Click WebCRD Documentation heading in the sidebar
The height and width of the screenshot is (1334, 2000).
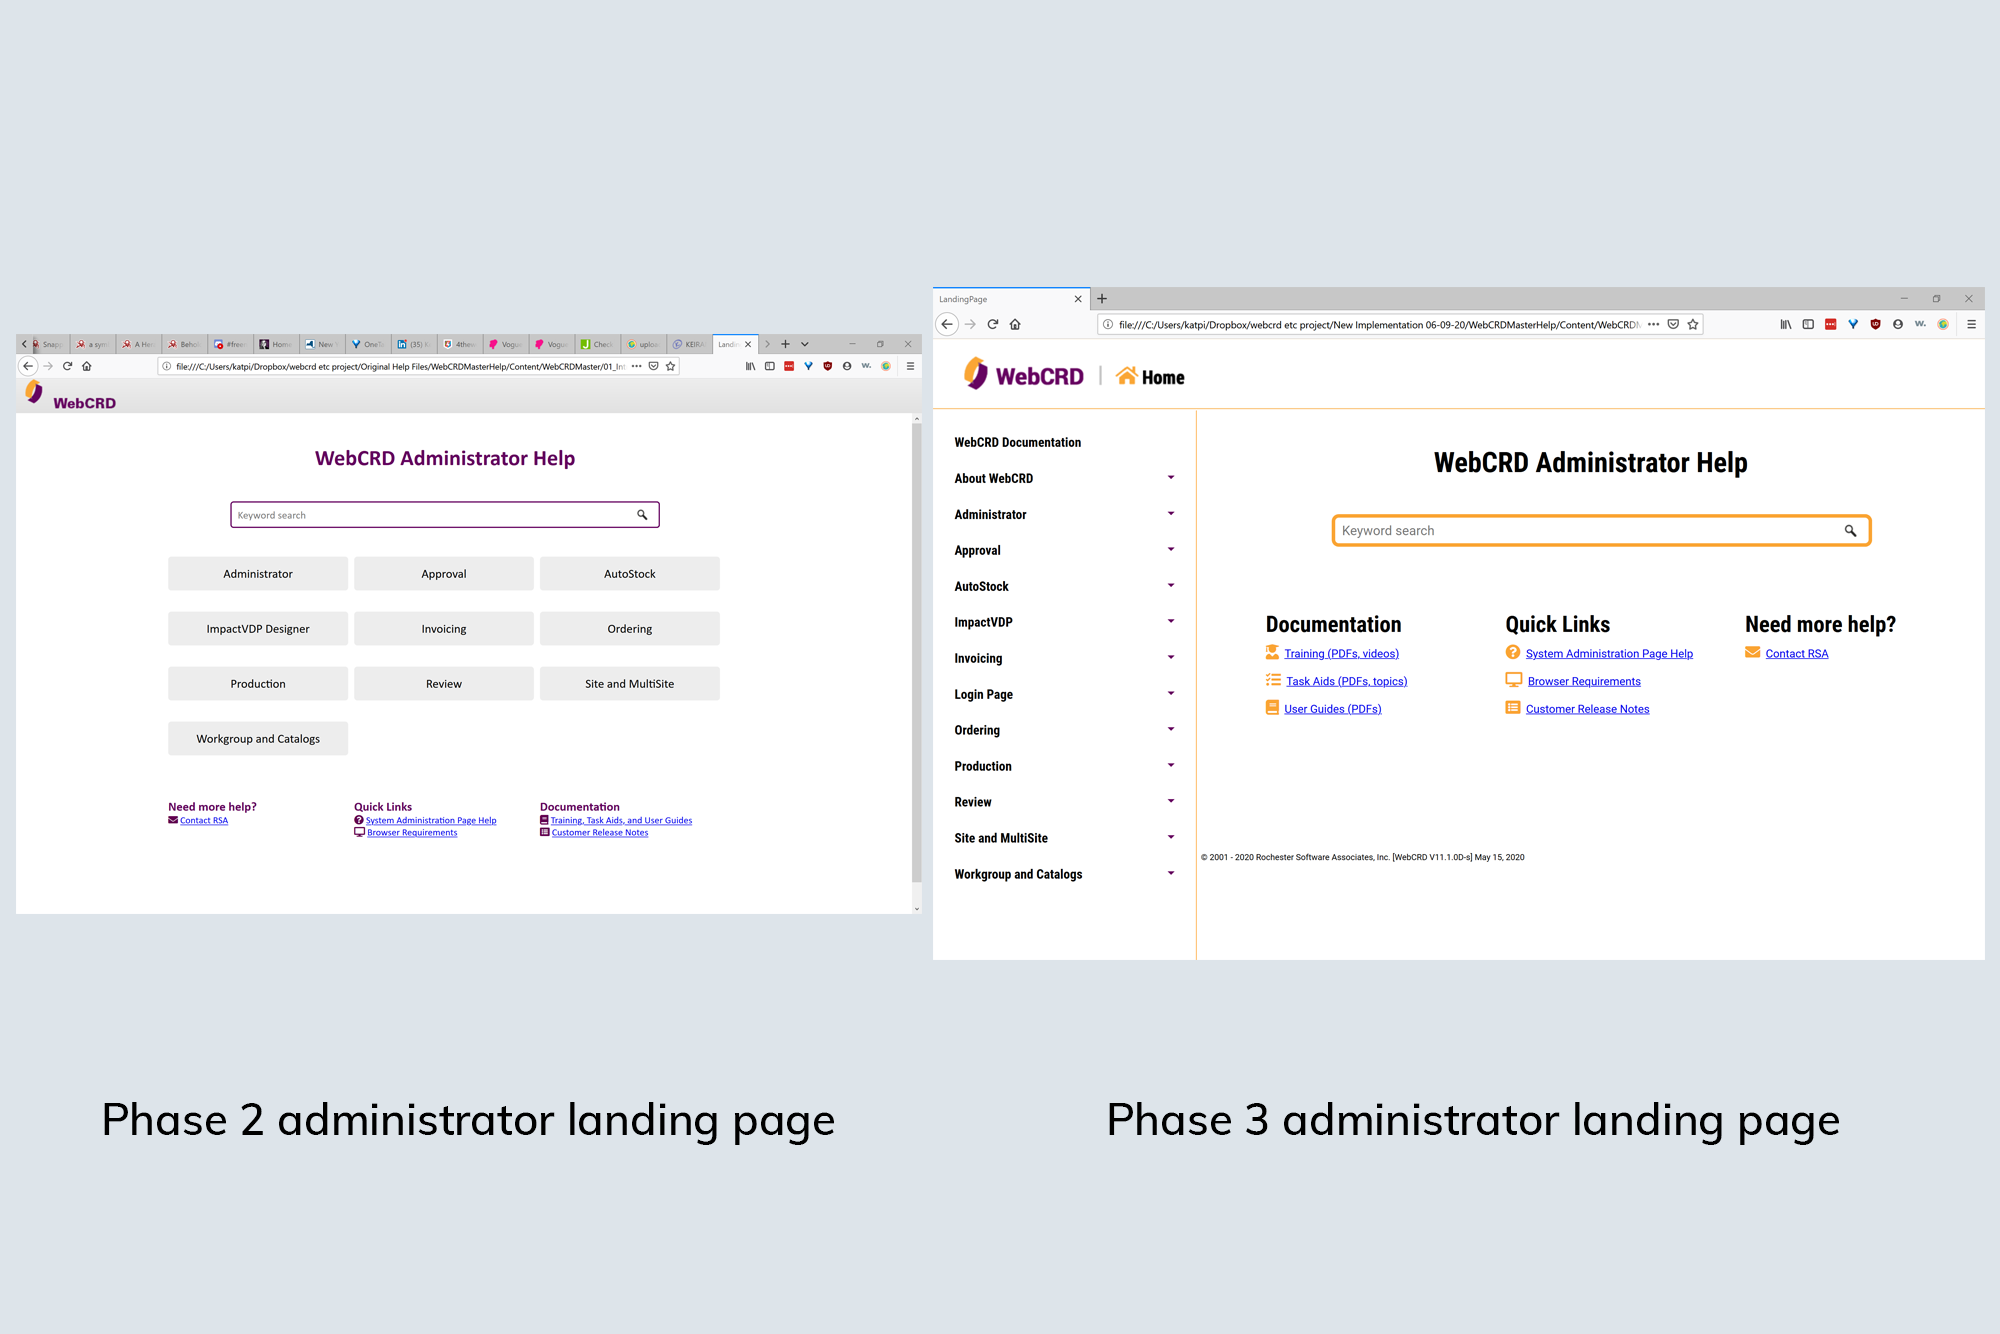[1017, 442]
